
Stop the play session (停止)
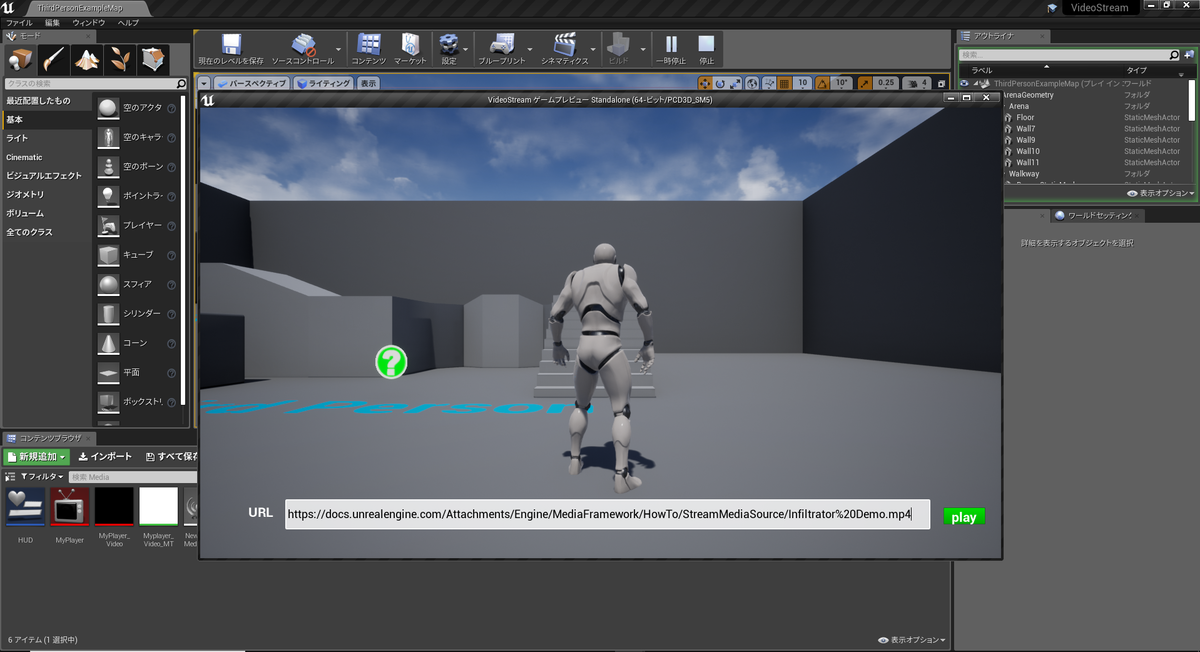point(706,49)
